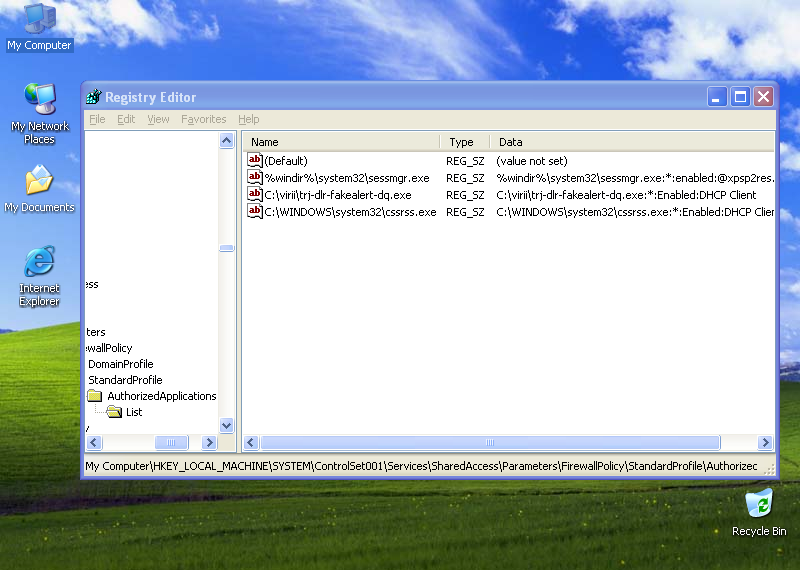Select the List key label in tree
The width and height of the screenshot is (800, 570).
[134, 412]
